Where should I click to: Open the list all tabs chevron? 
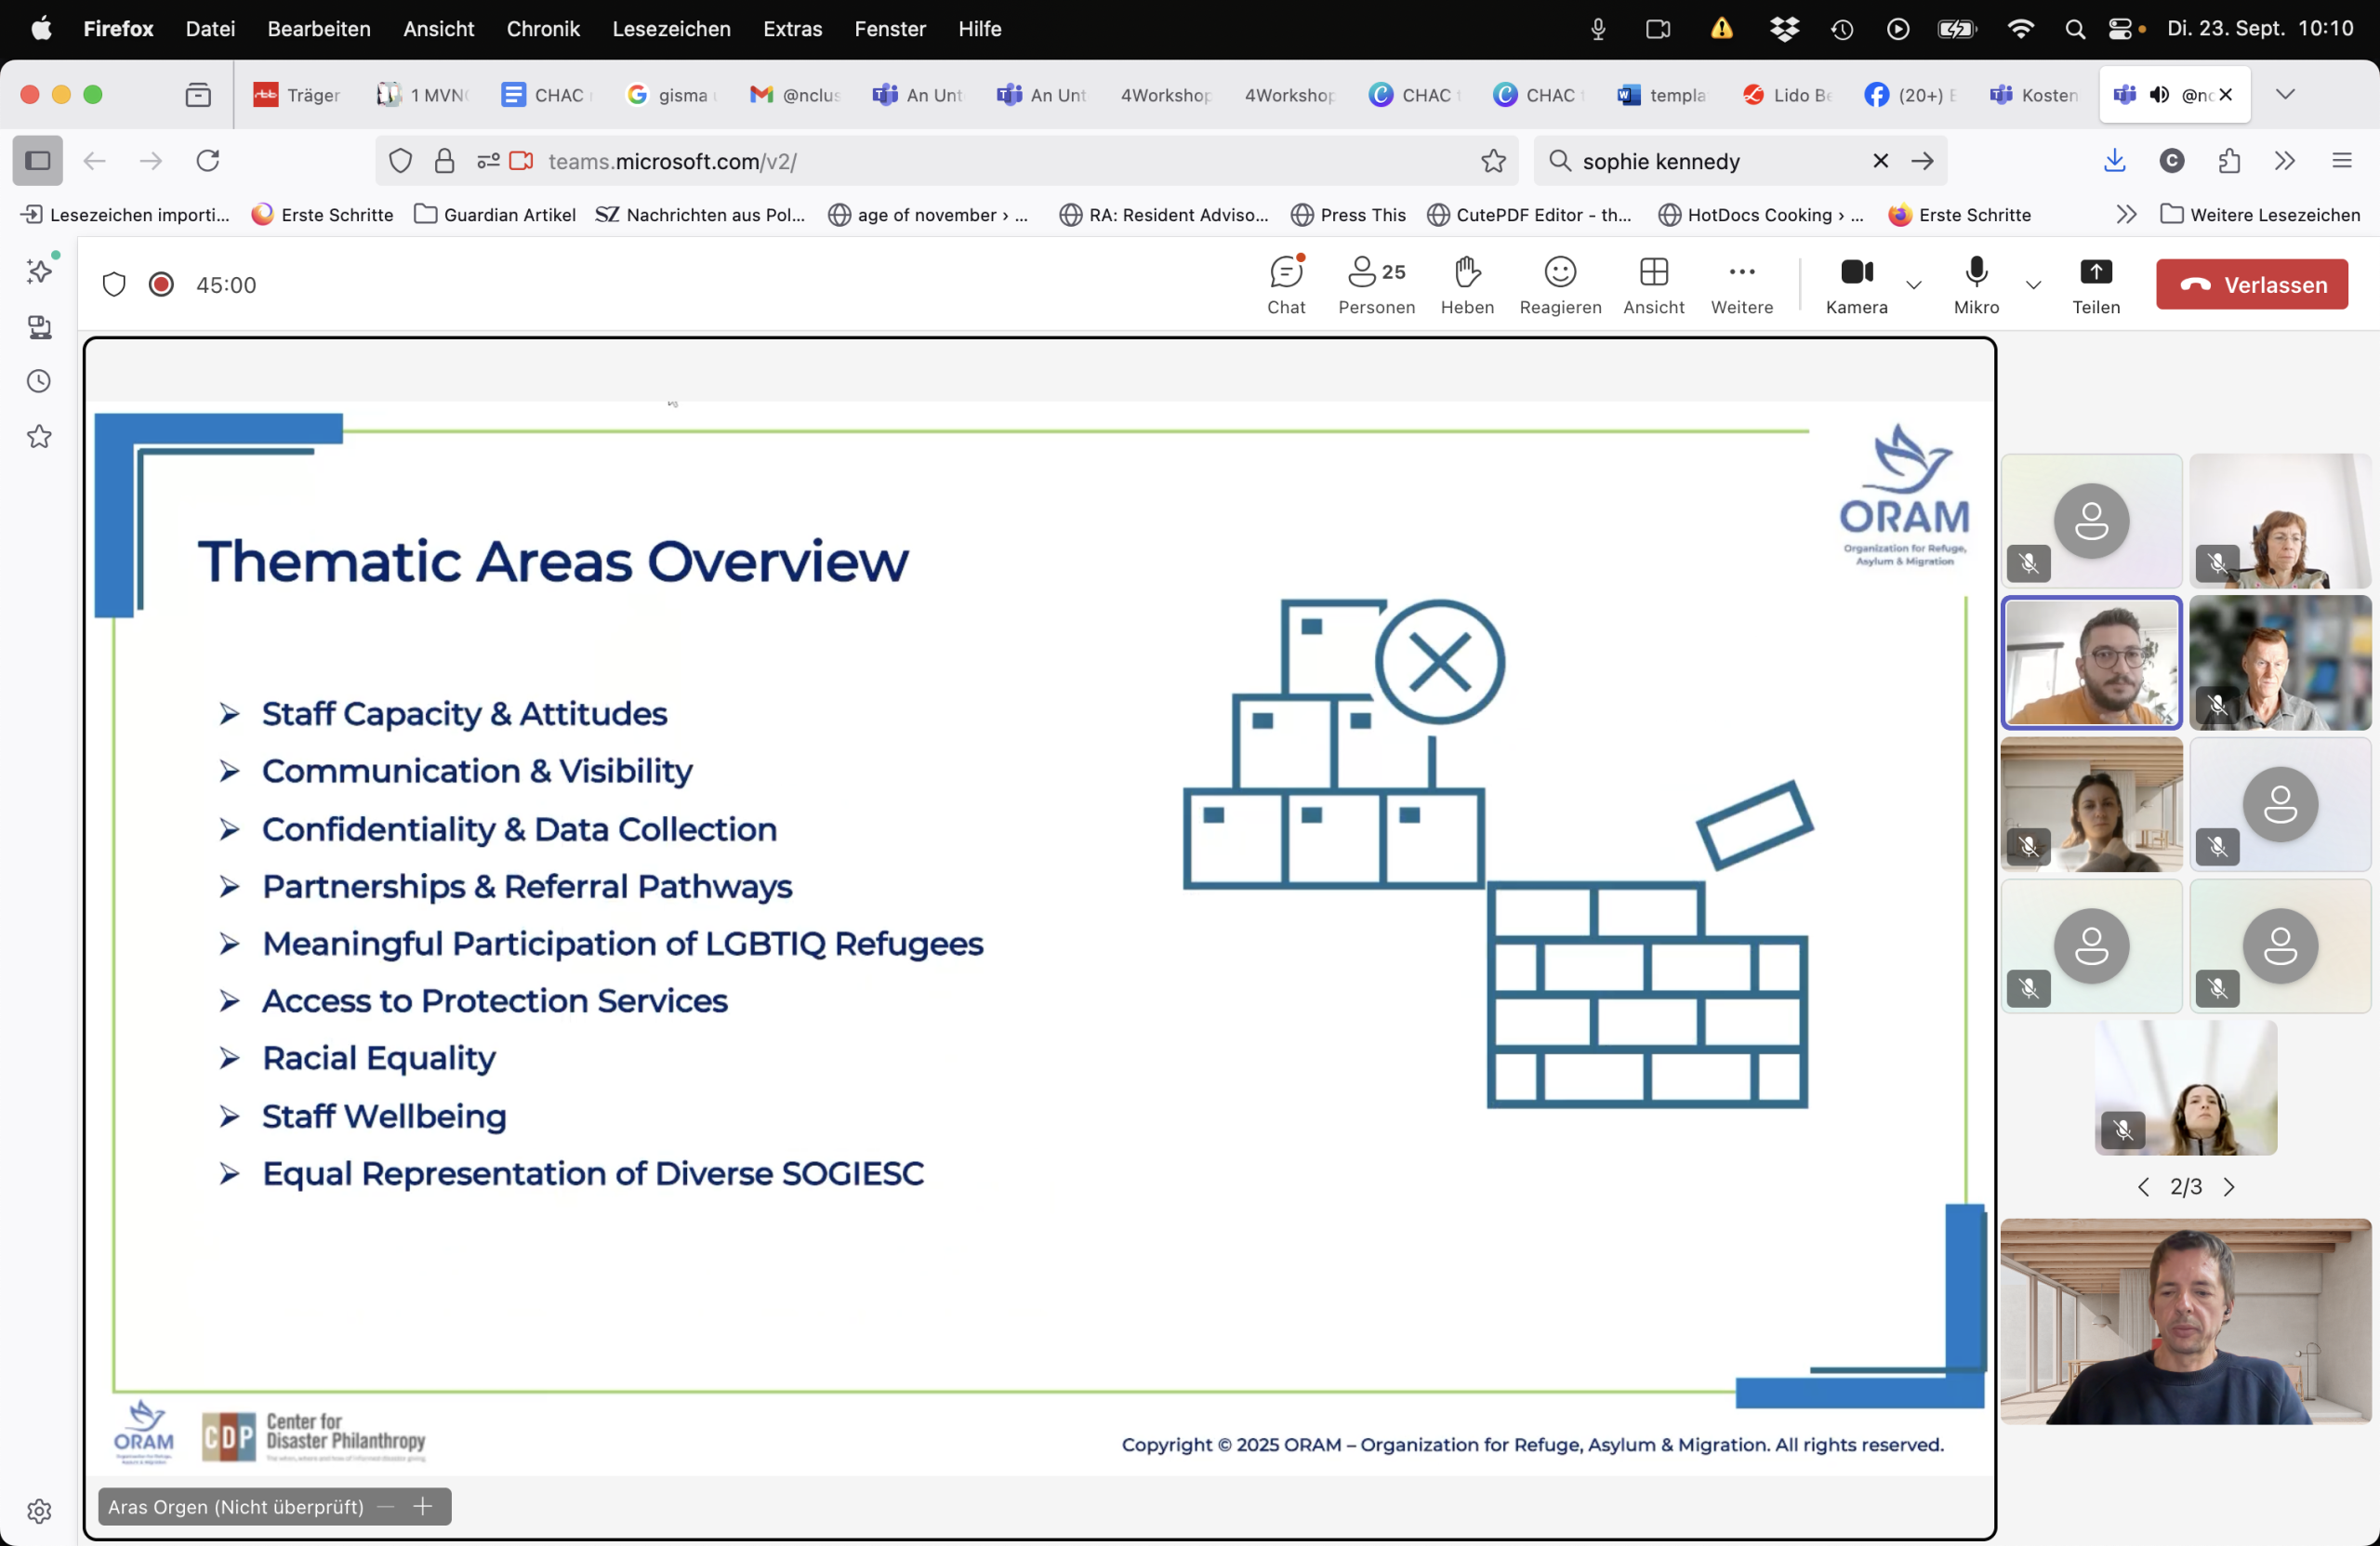coord(2285,94)
